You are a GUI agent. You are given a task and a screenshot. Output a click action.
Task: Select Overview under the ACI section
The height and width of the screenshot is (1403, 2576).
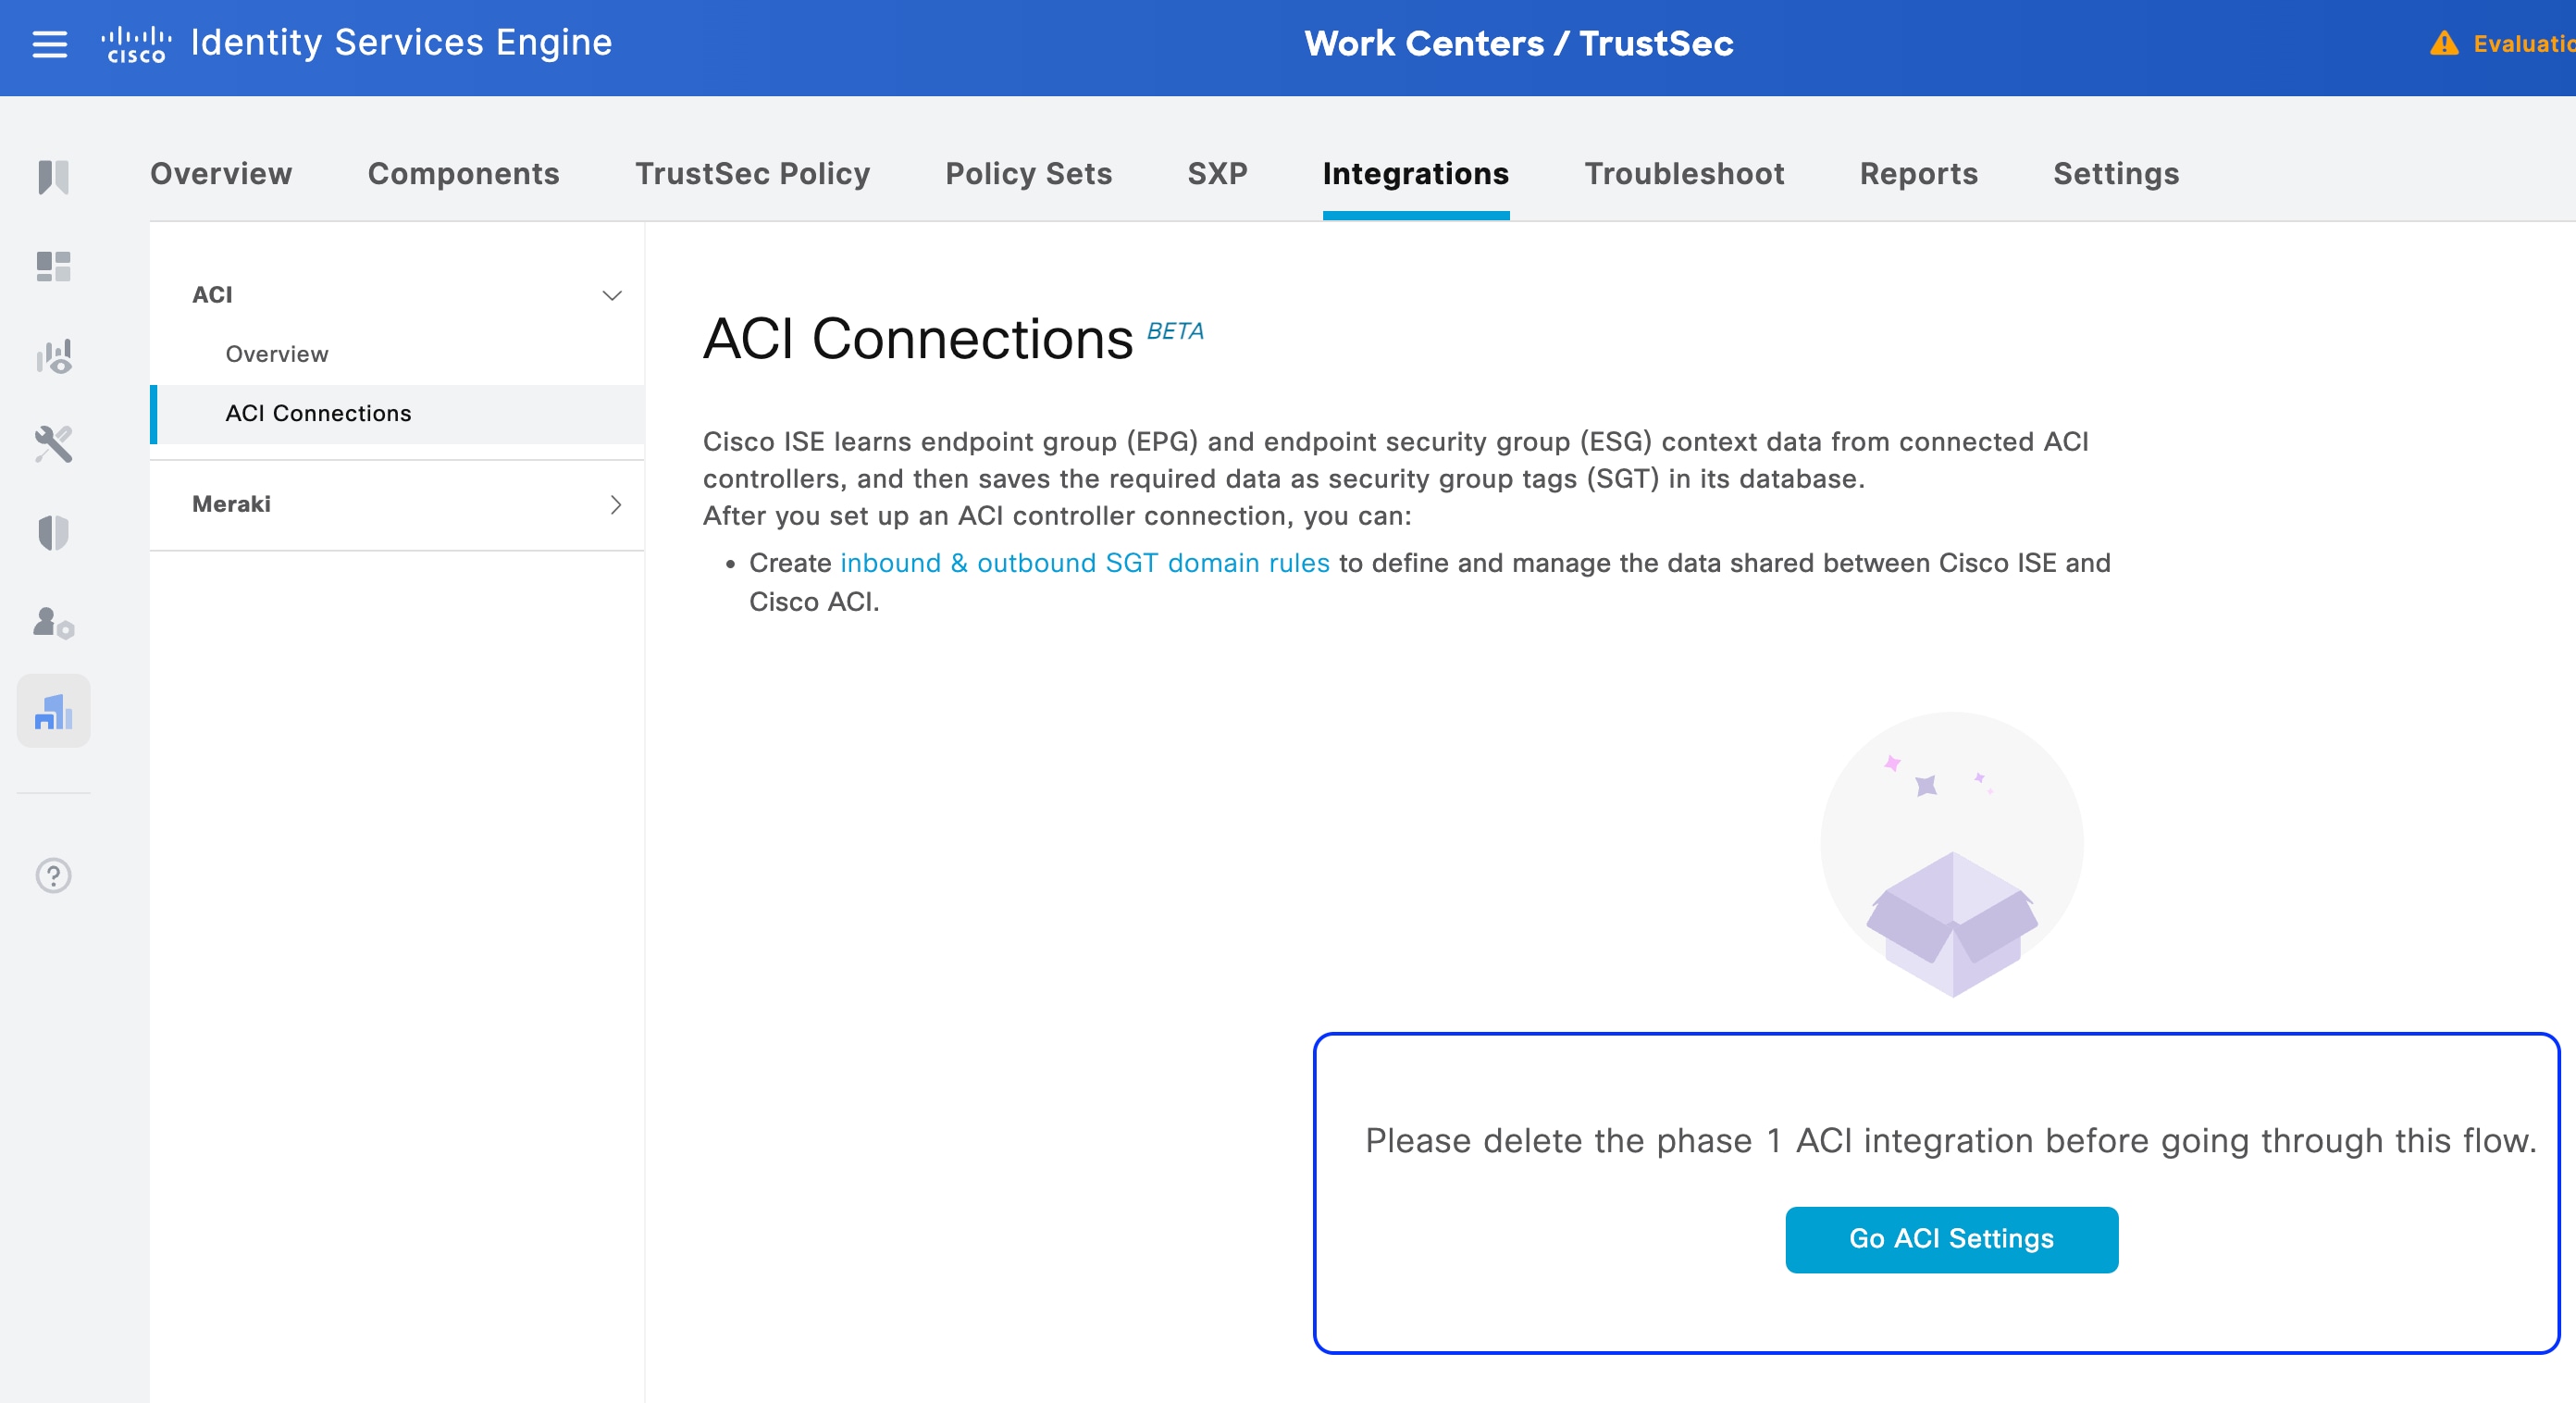[276, 354]
